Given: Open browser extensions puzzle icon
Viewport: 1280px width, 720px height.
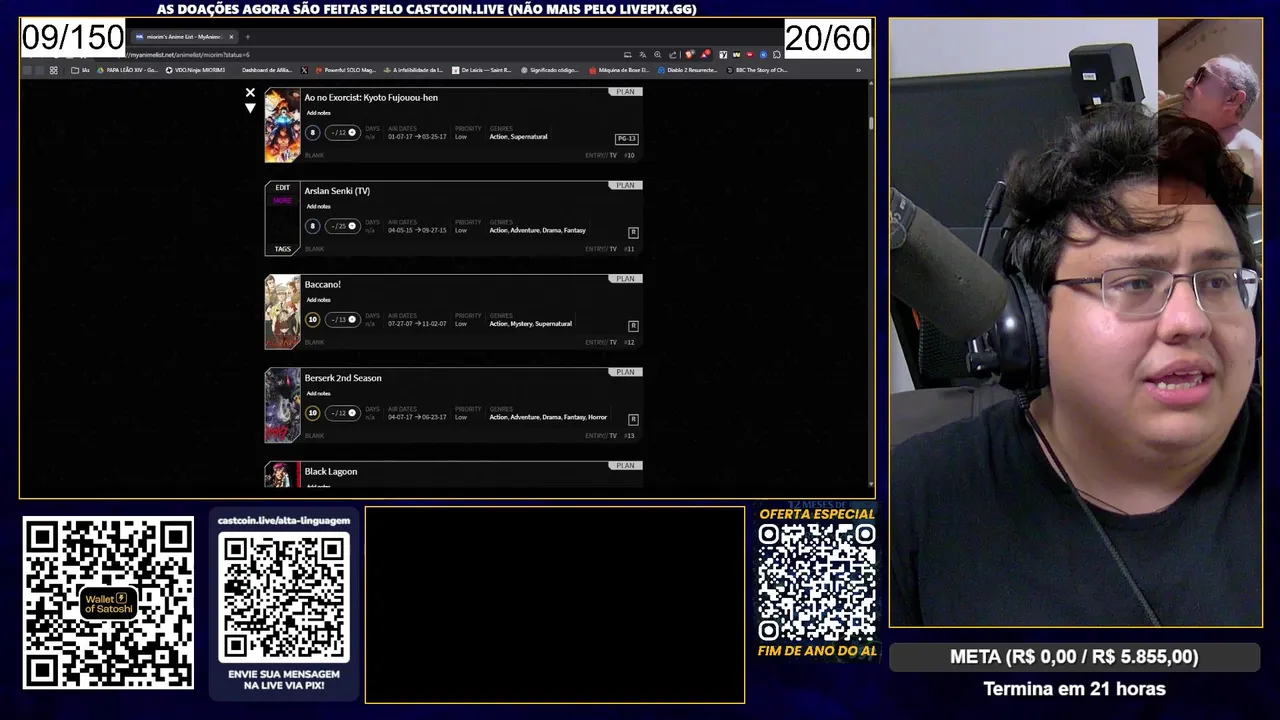Looking at the screenshot, I should click(x=776, y=54).
